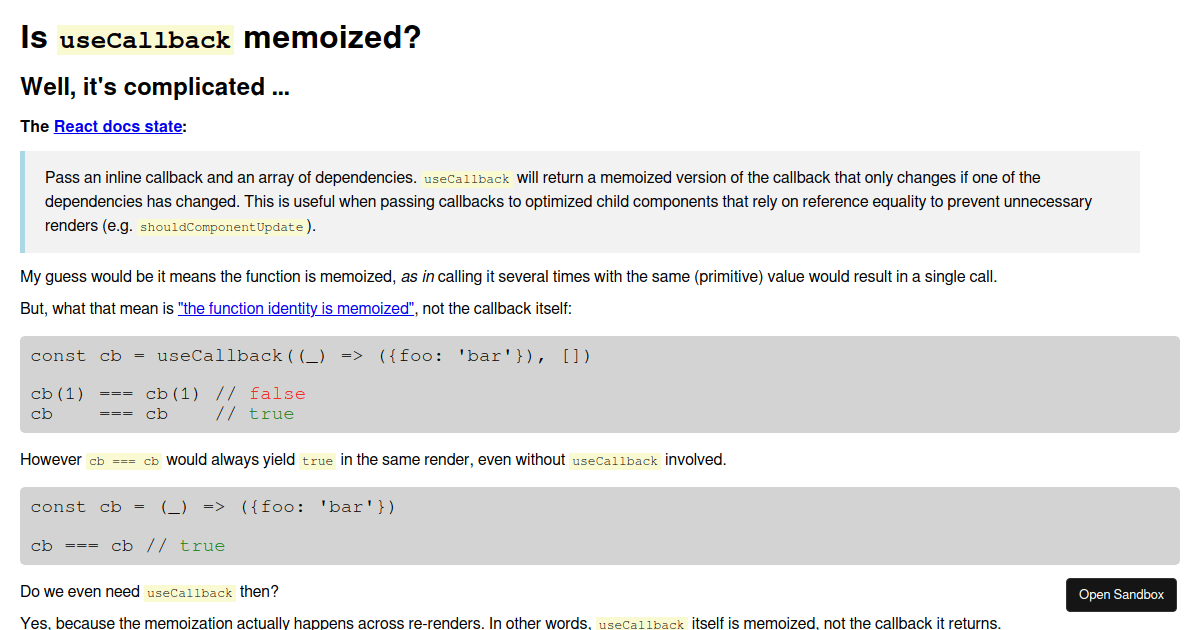
Task: Click the Open Sandbox button
Action: [x=1121, y=594]
